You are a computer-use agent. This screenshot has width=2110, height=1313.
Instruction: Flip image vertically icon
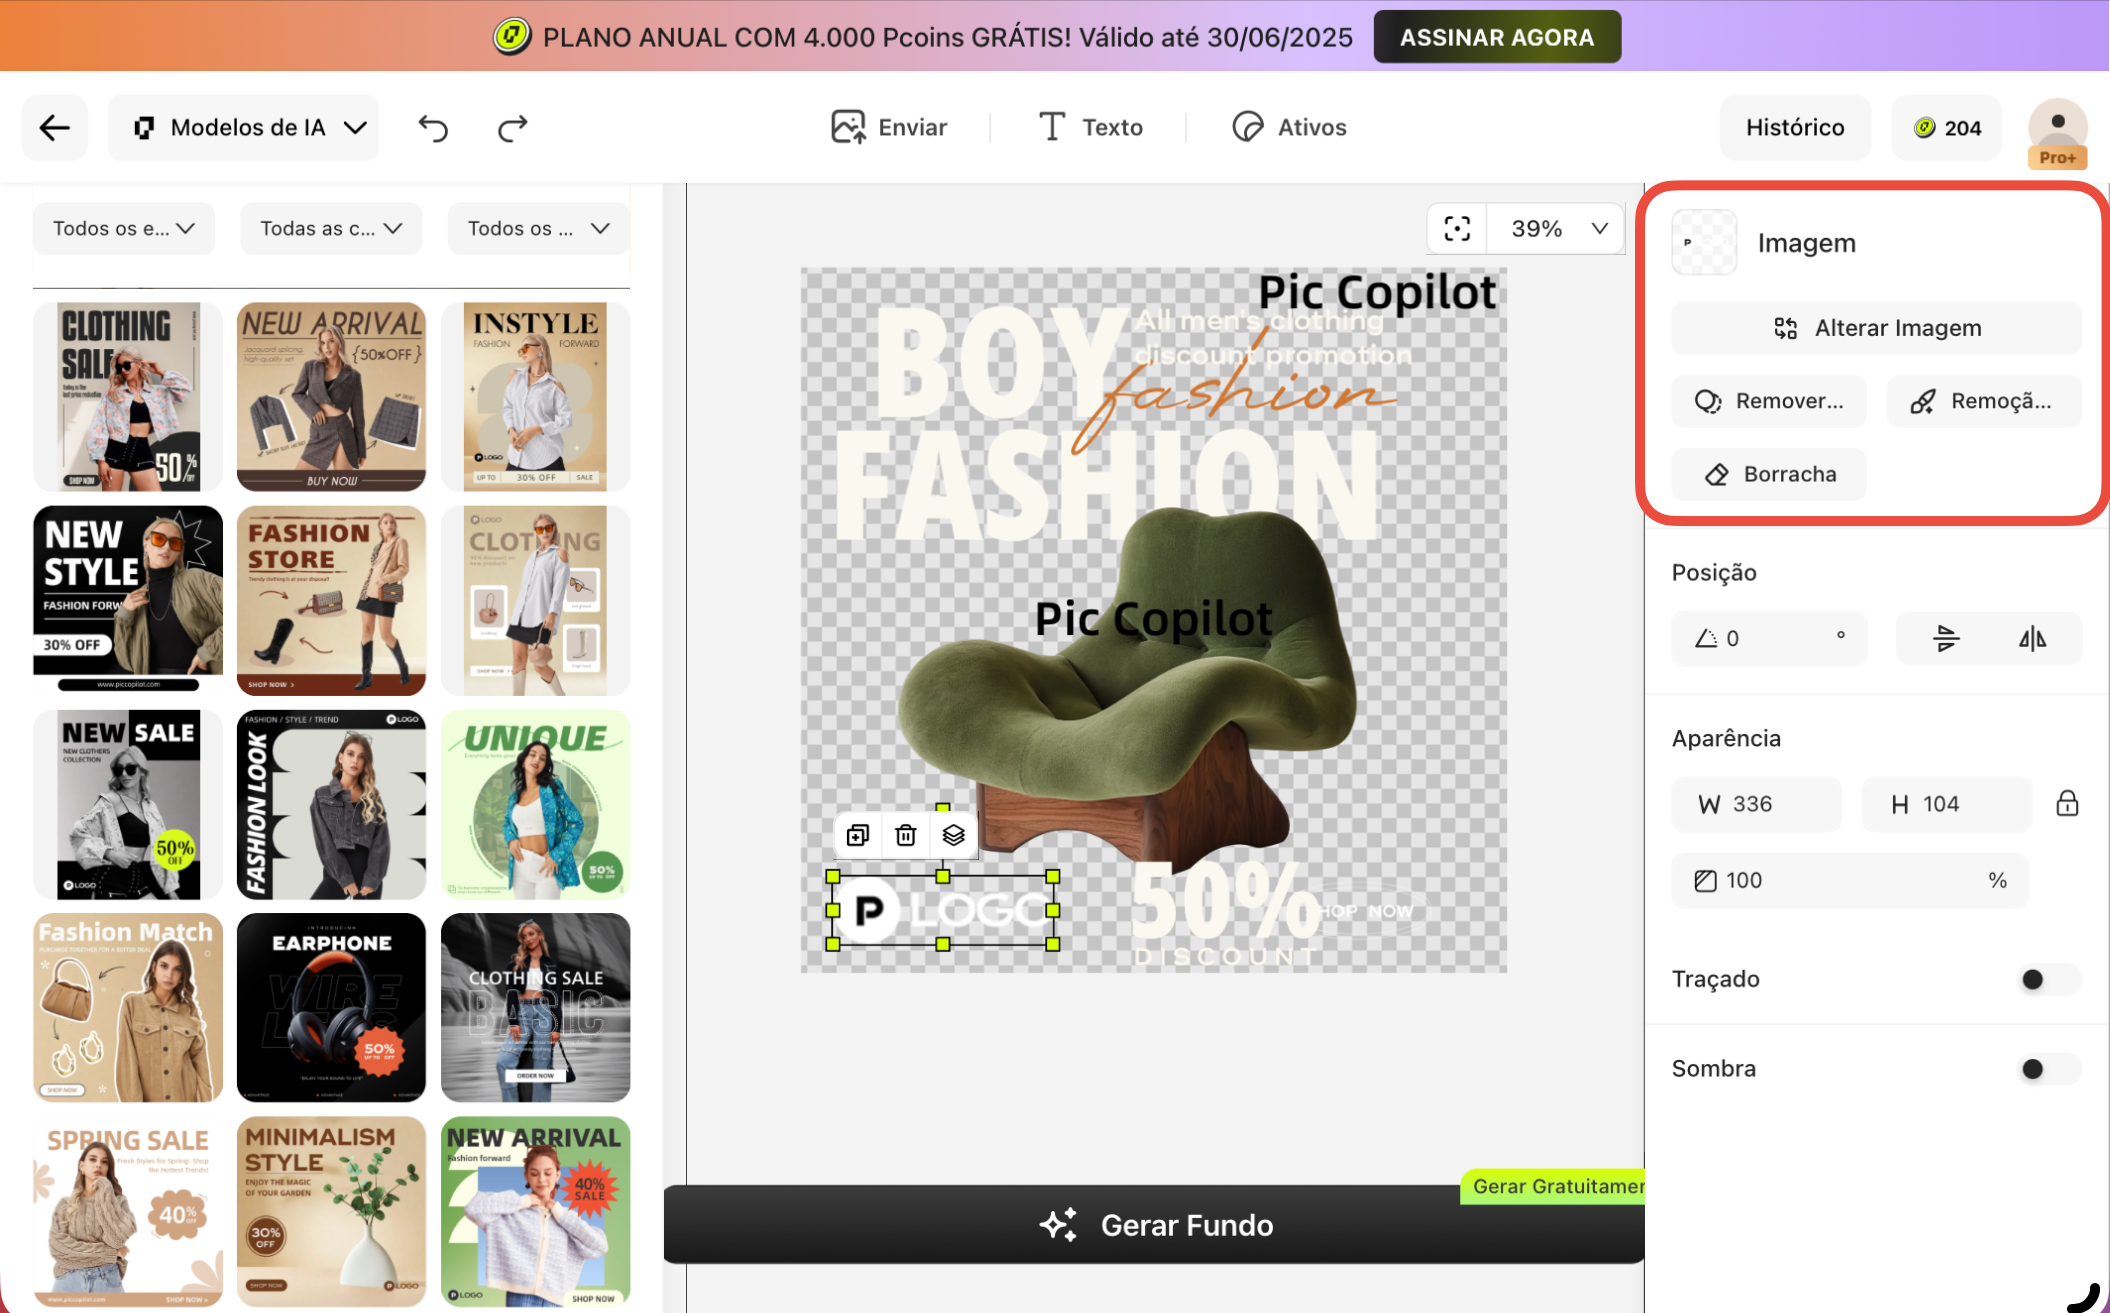point(1945,638)
